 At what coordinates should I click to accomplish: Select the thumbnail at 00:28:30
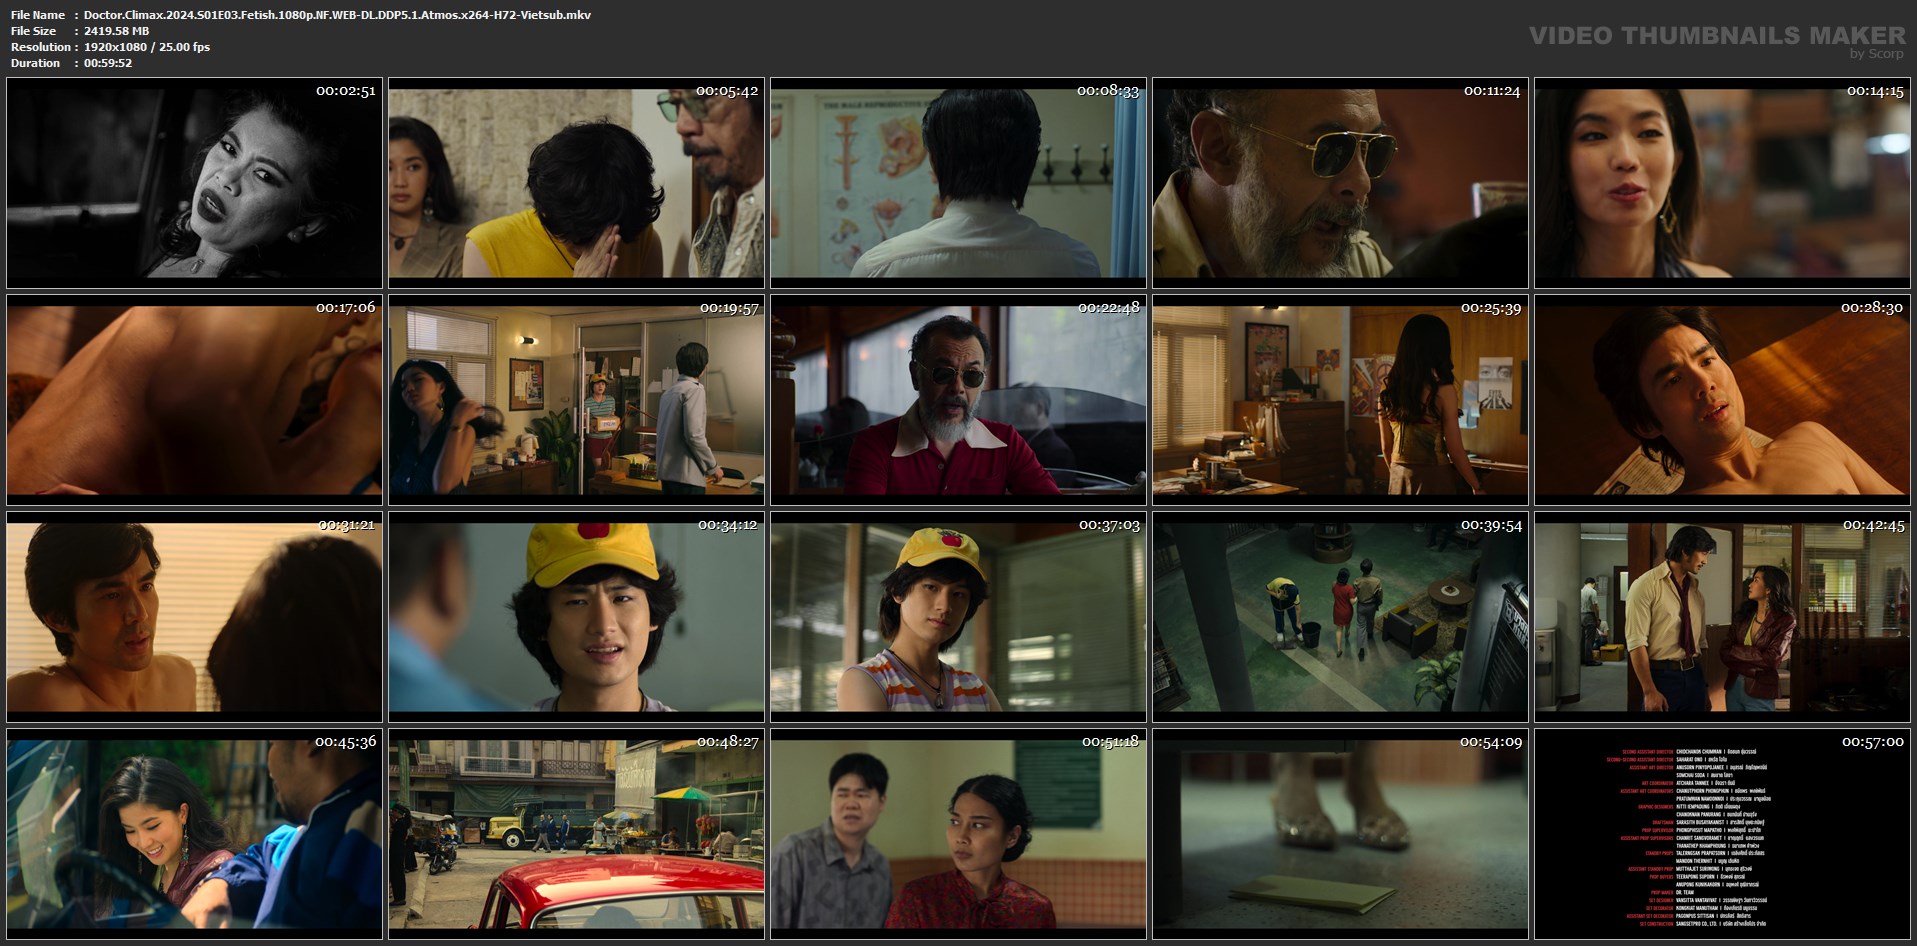(x=1722, y=400)
